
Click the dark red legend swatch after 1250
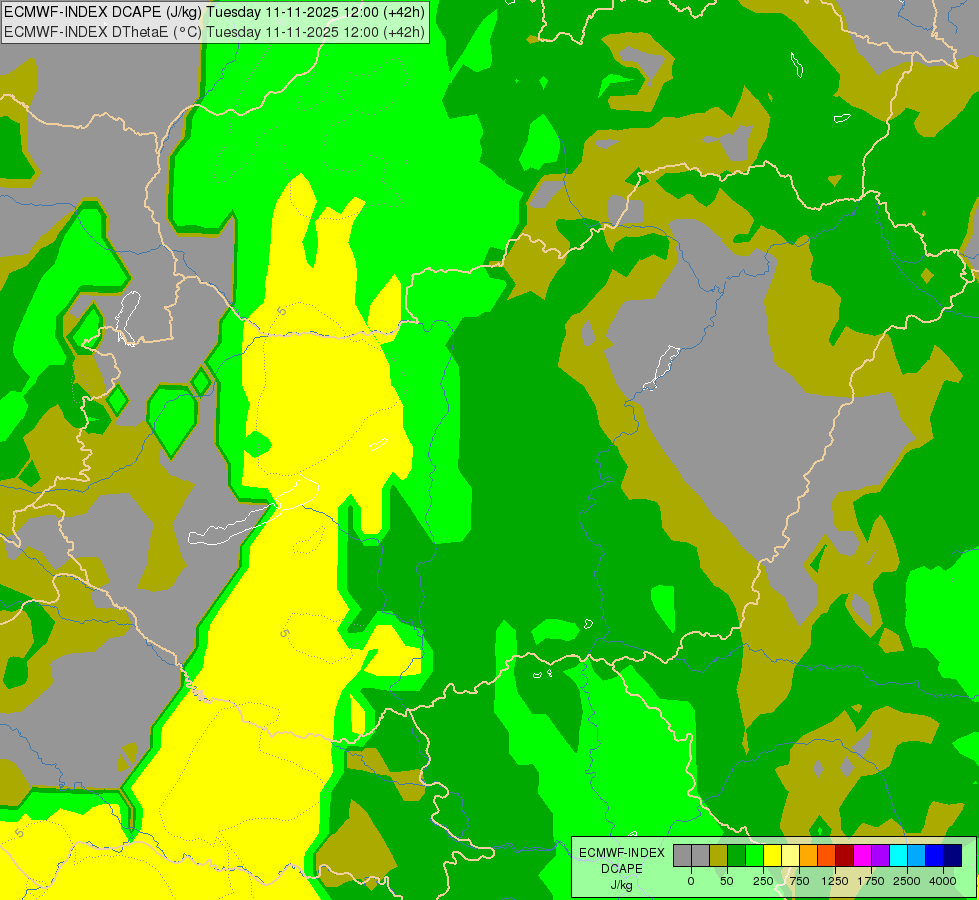845,855
